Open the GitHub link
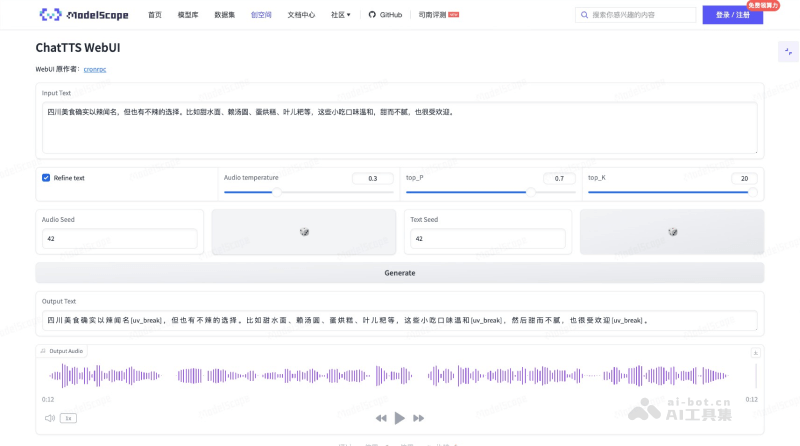The height and width of the screenshot is (446, 800). [386, 15]
